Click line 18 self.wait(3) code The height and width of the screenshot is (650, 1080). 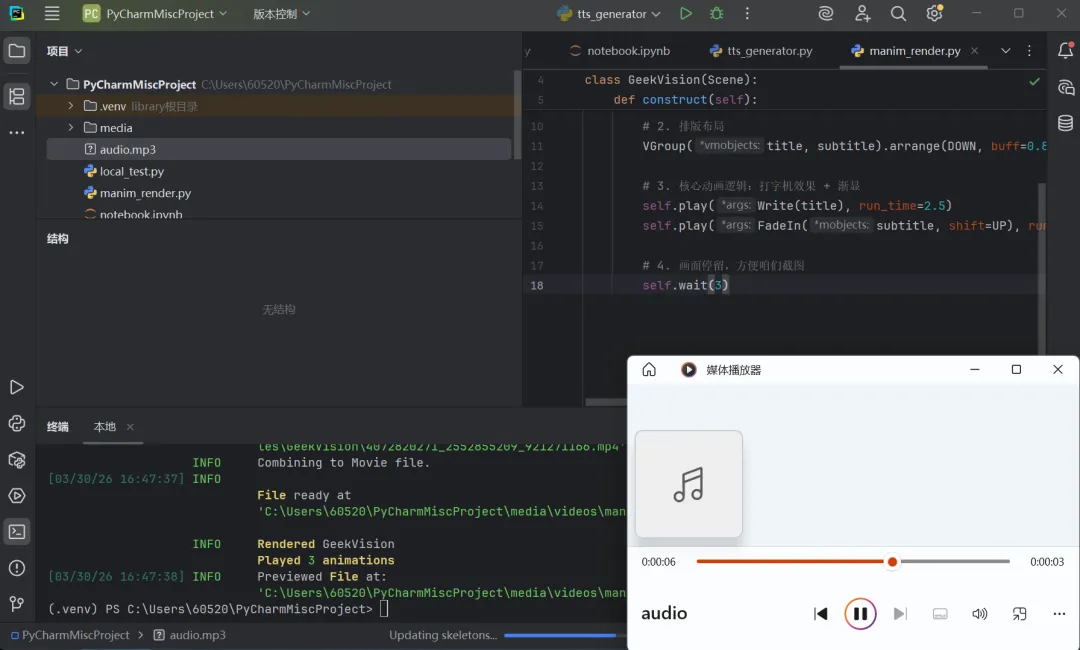685,285
